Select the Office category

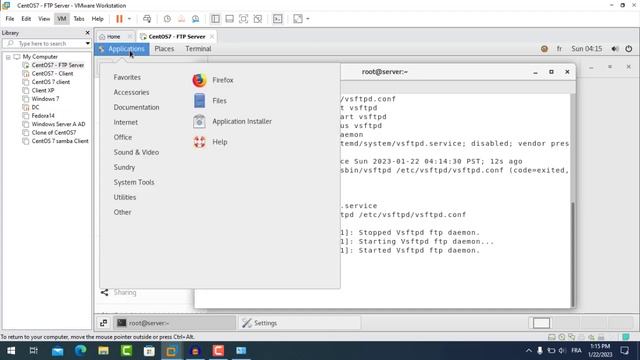point(122,138)
